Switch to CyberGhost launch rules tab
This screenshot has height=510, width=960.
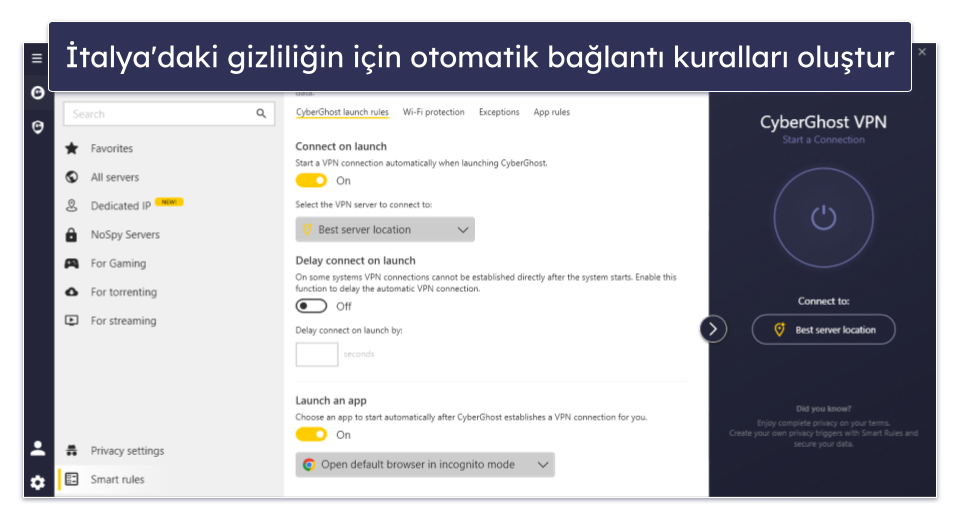click(342, 112)
